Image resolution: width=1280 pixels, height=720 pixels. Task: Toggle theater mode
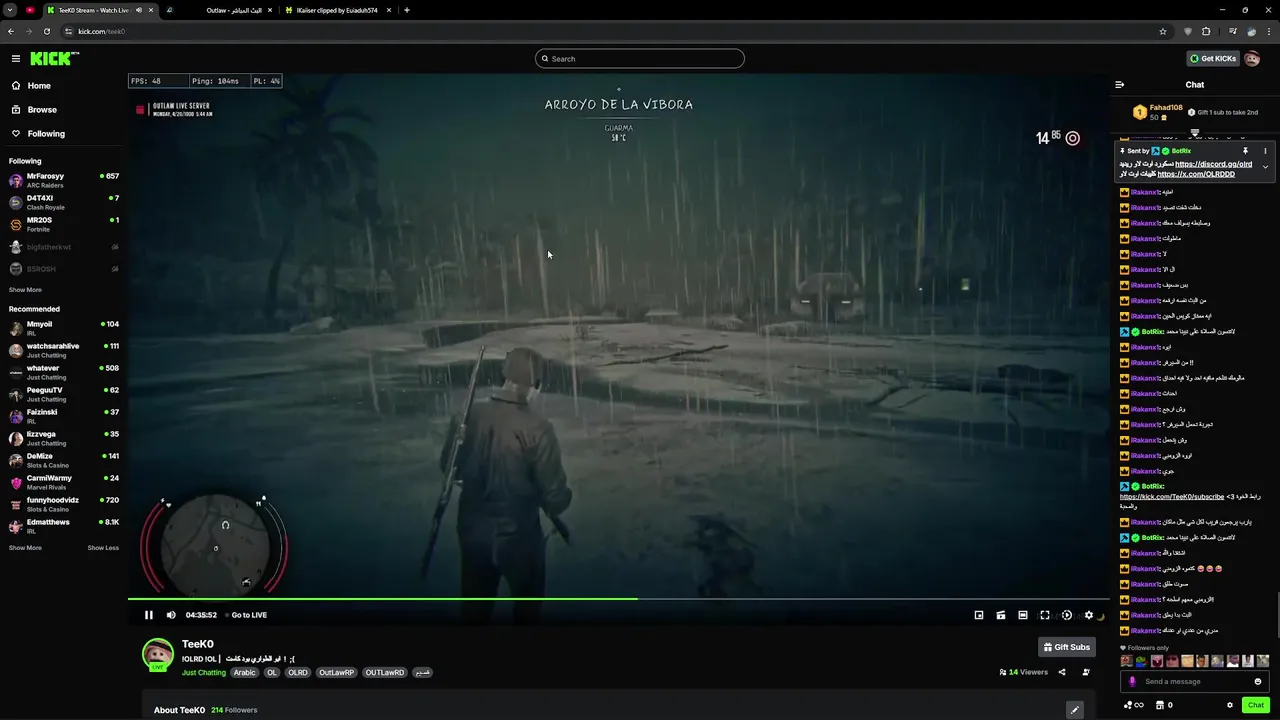1023,615
